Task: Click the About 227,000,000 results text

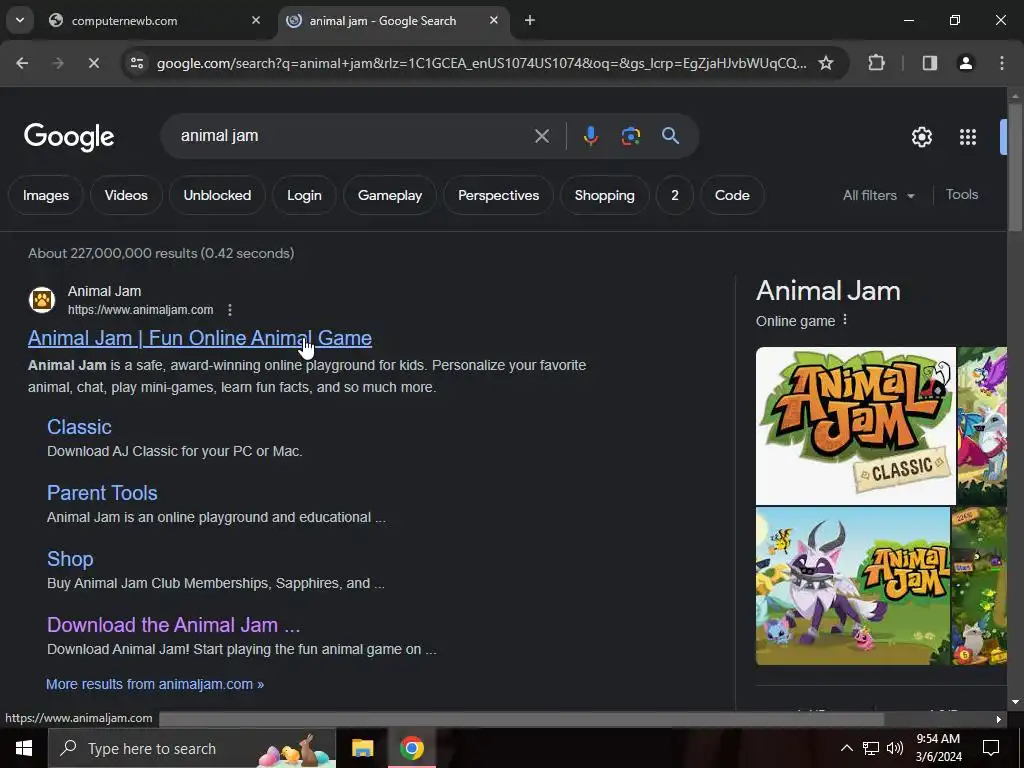Action: [x=161, y=253]
